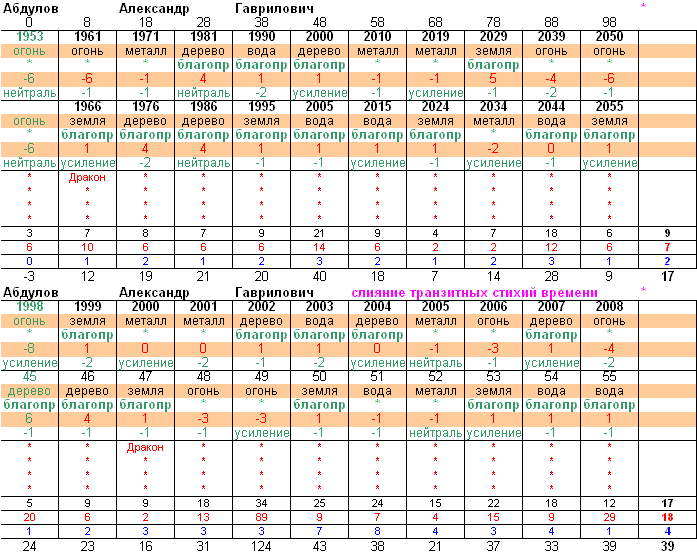
Task: Select the red value 89
Action: point(261,517)
